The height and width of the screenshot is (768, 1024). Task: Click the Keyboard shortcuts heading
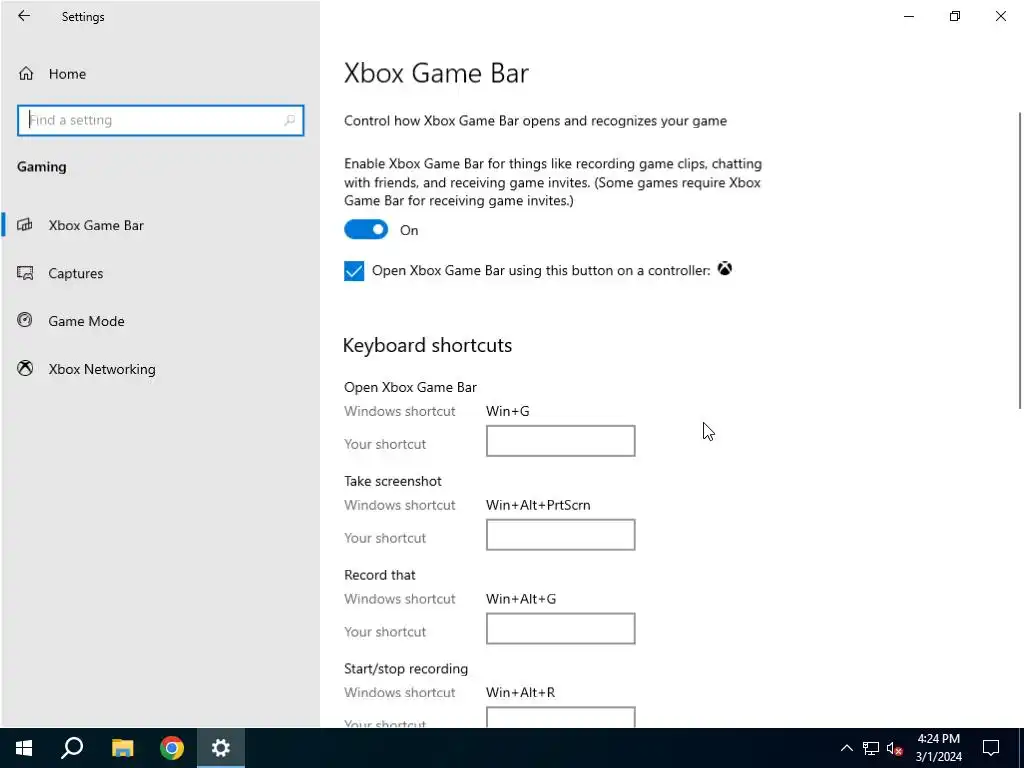[427, 345]
